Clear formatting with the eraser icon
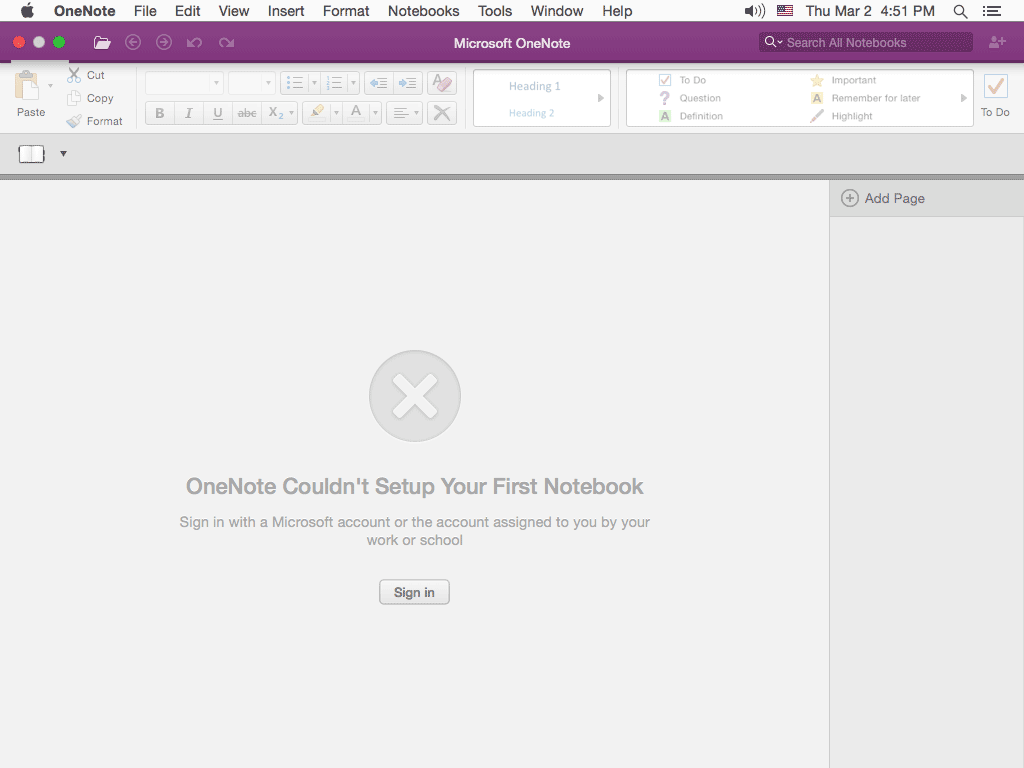The height and width of the screenshot is (768, 1024). [442, 84]
